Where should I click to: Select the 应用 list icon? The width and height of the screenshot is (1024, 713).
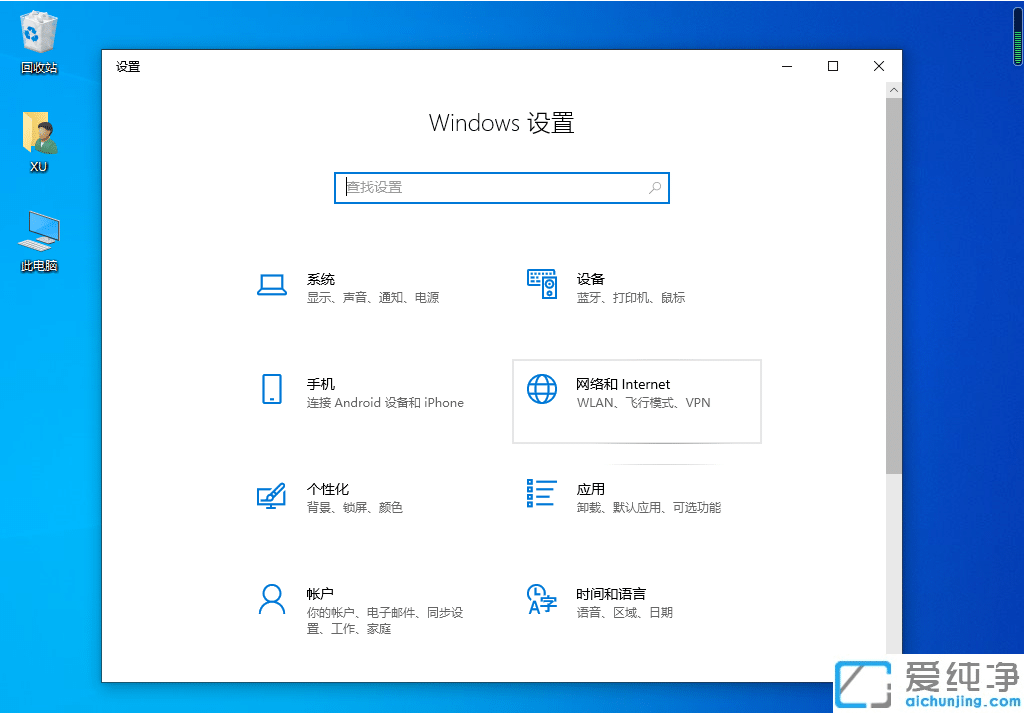tap(542, 495)
